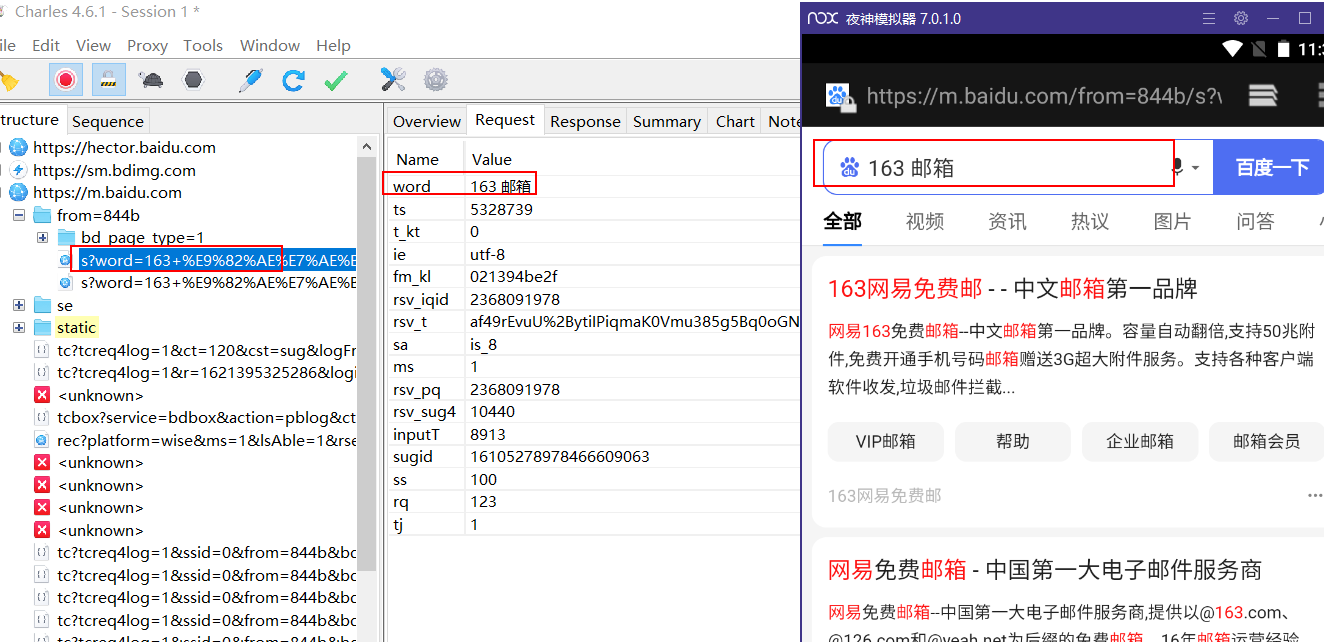This screenshot has height=642, width=1324.
Task: Open the microphone dropdown arrow
Action: [1196, 168]
